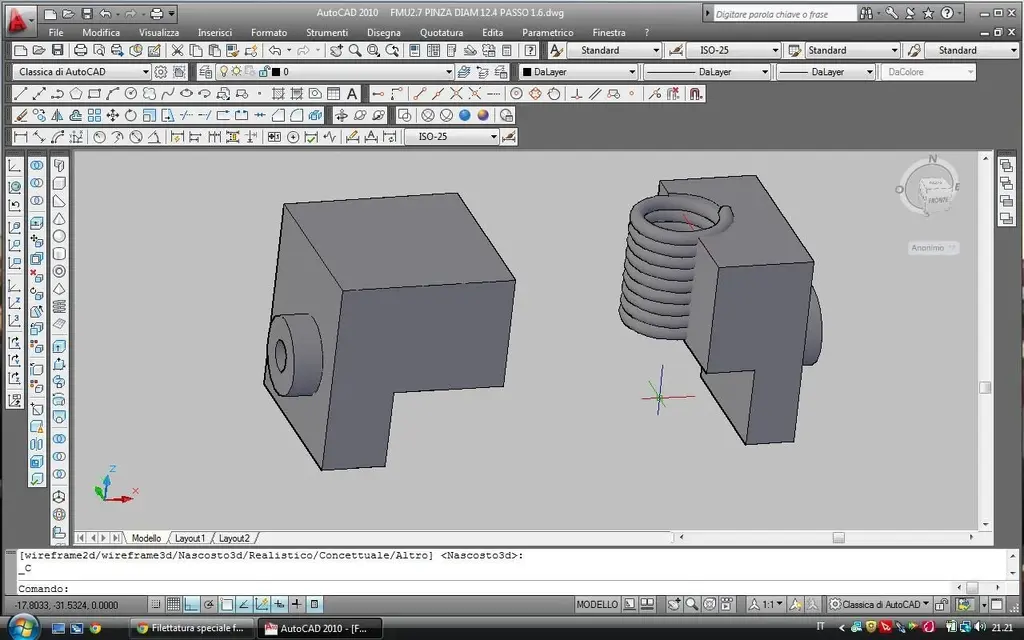Select the Array tool
This screenshot has width=1024, height=640.
(x=94, y=116)
